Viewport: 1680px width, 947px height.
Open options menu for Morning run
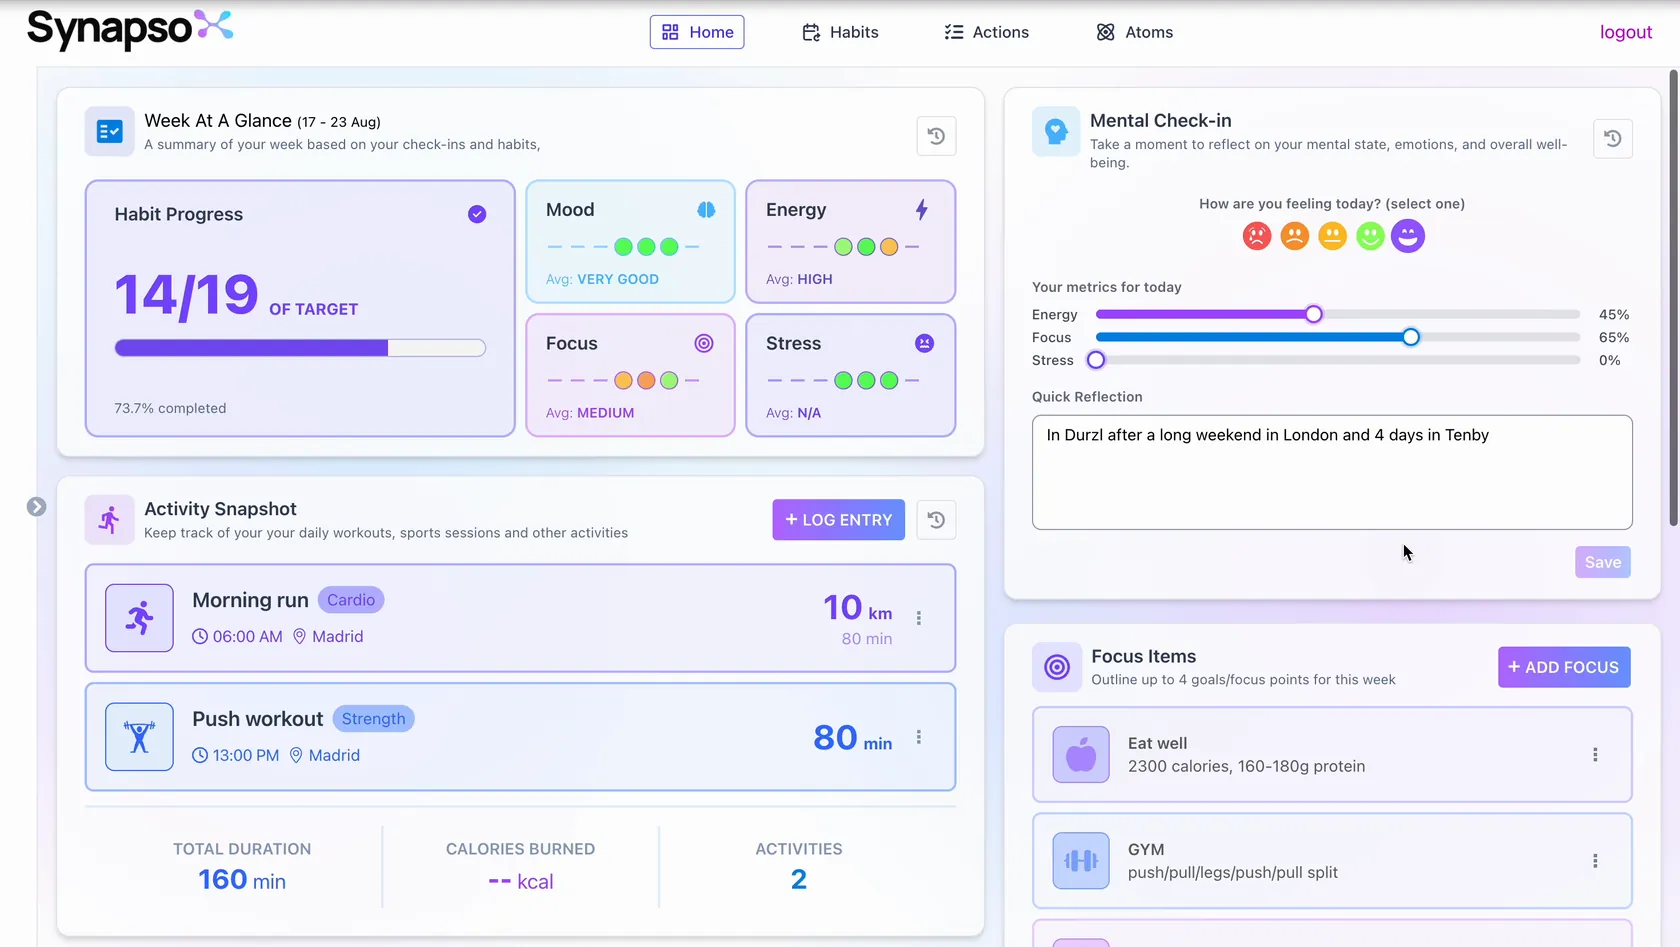click(919, 618)
